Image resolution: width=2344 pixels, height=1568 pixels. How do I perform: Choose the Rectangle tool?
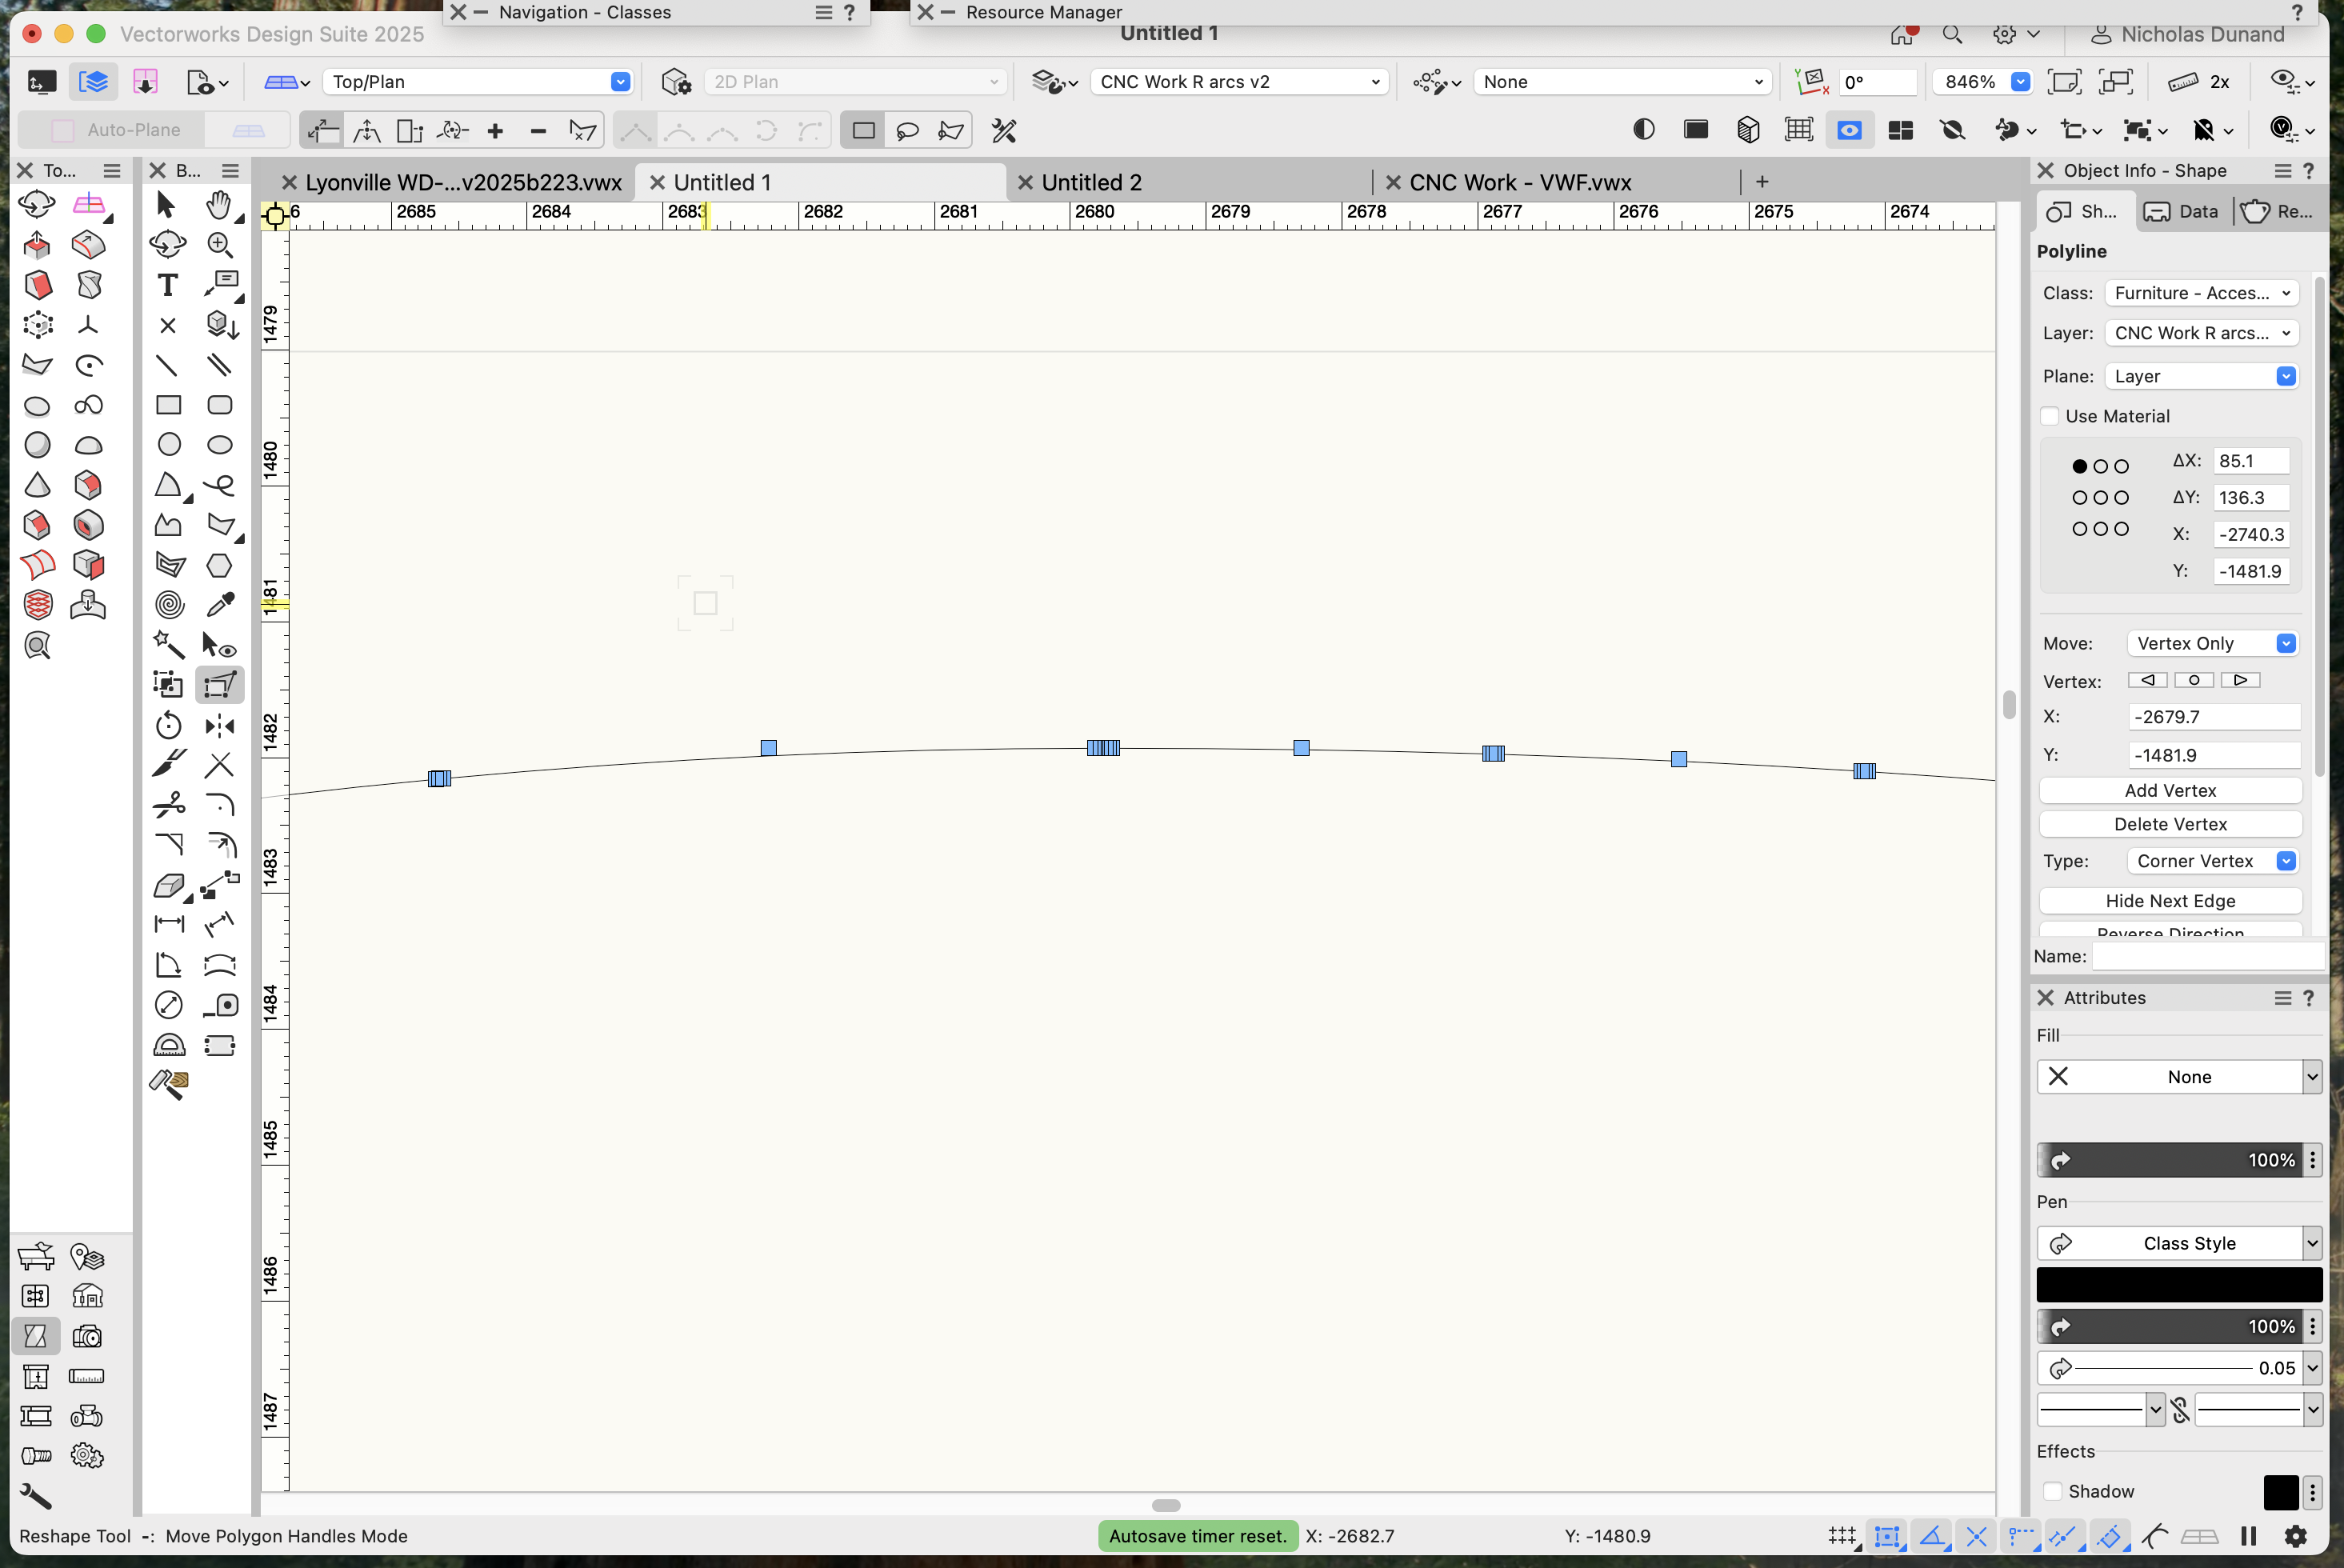click(x=168, y=405)
